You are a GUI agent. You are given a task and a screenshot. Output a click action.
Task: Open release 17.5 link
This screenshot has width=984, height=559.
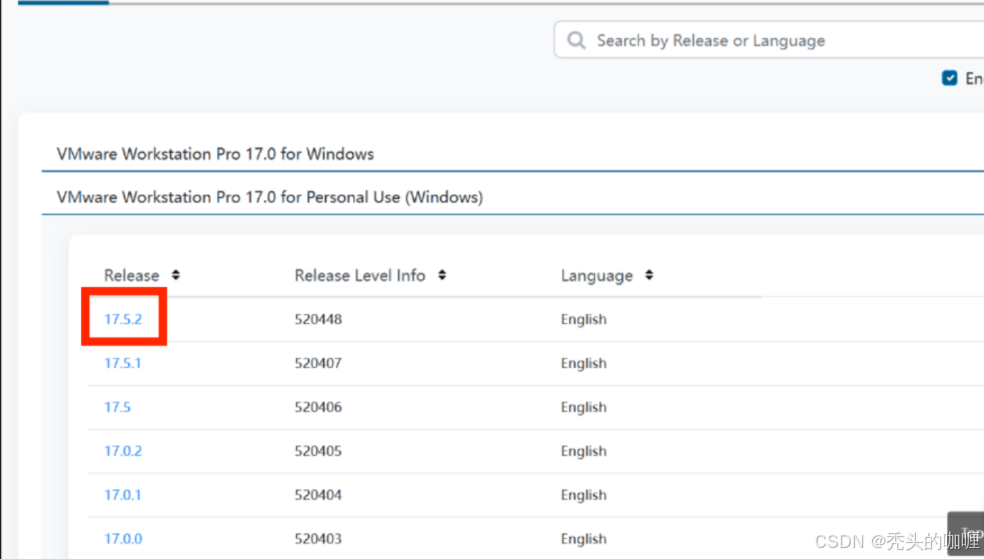coord(117,407)
